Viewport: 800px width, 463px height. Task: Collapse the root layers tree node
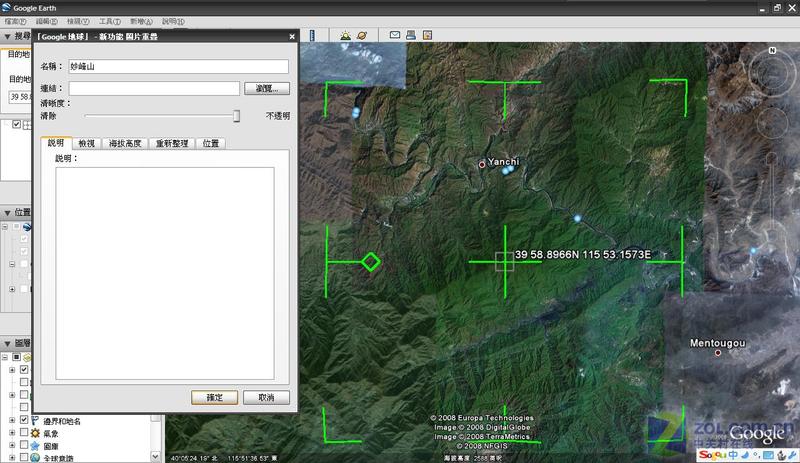[5, 357]
